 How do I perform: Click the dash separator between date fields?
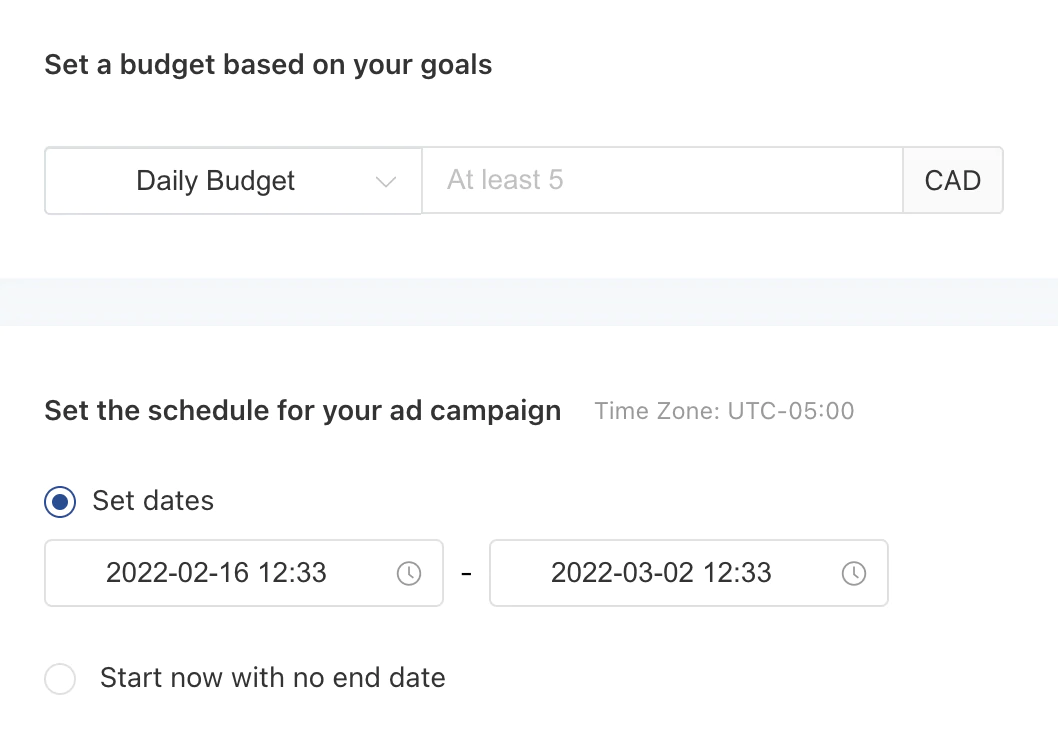(x=466, y=575)
